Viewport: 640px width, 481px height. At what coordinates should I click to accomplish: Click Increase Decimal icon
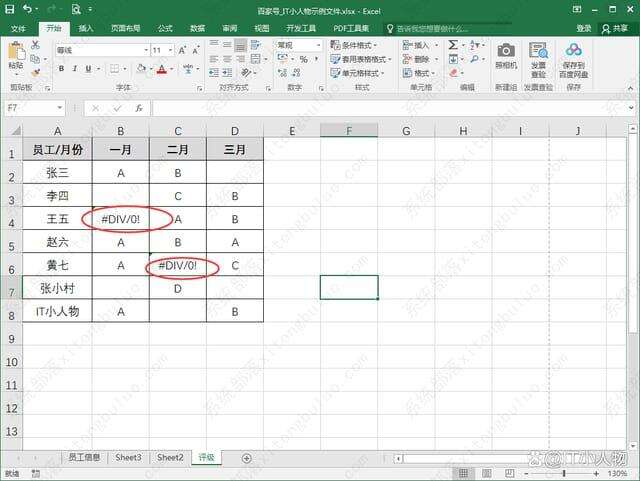click(282, 73)
